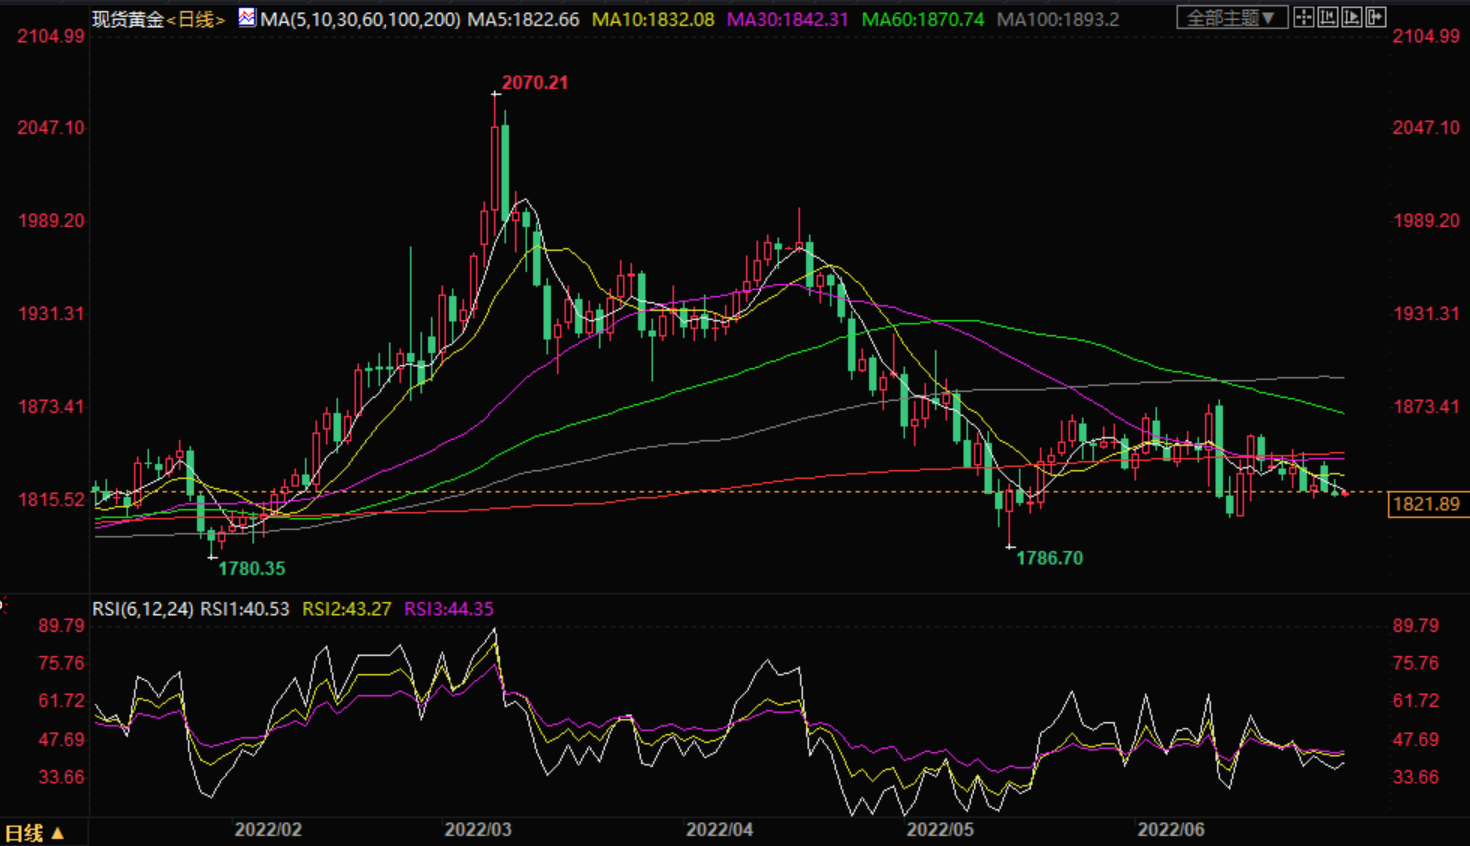Click the MA100:1893.2 value
Screen dimensions: 1470x846
click(1059, 19)
